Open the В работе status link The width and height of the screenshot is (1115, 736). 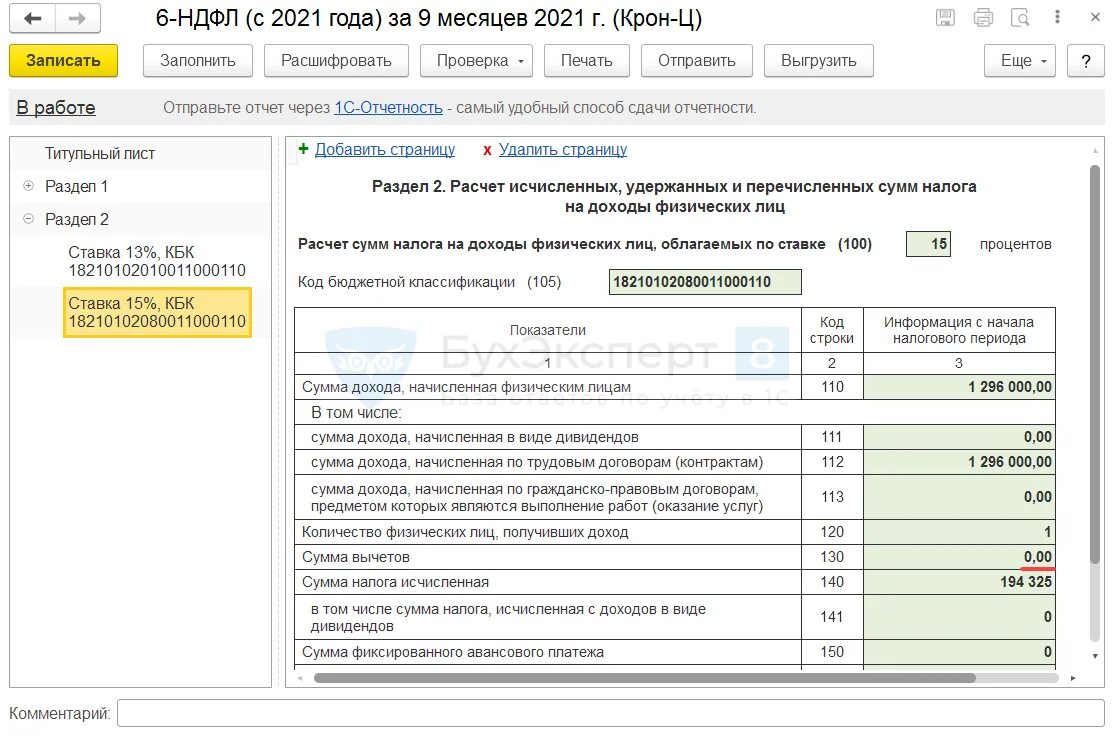point(55,107)
